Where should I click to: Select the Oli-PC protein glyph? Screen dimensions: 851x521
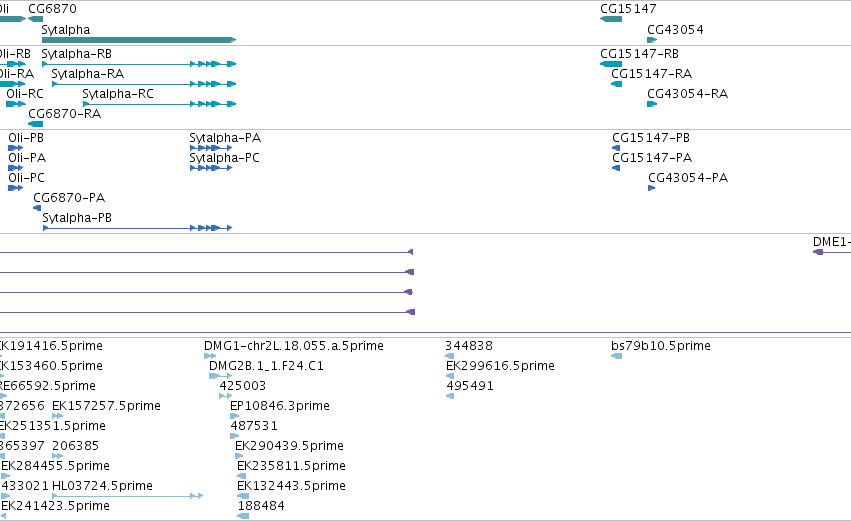pos(15,188)
